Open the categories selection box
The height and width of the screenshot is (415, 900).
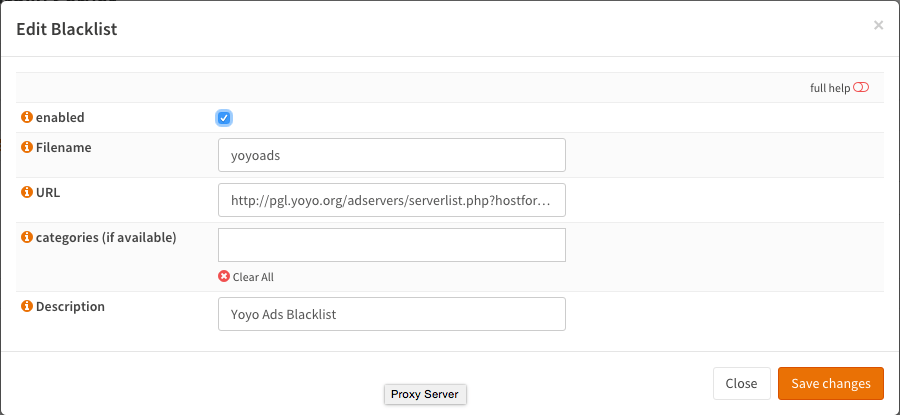click(x=391, y=245)
